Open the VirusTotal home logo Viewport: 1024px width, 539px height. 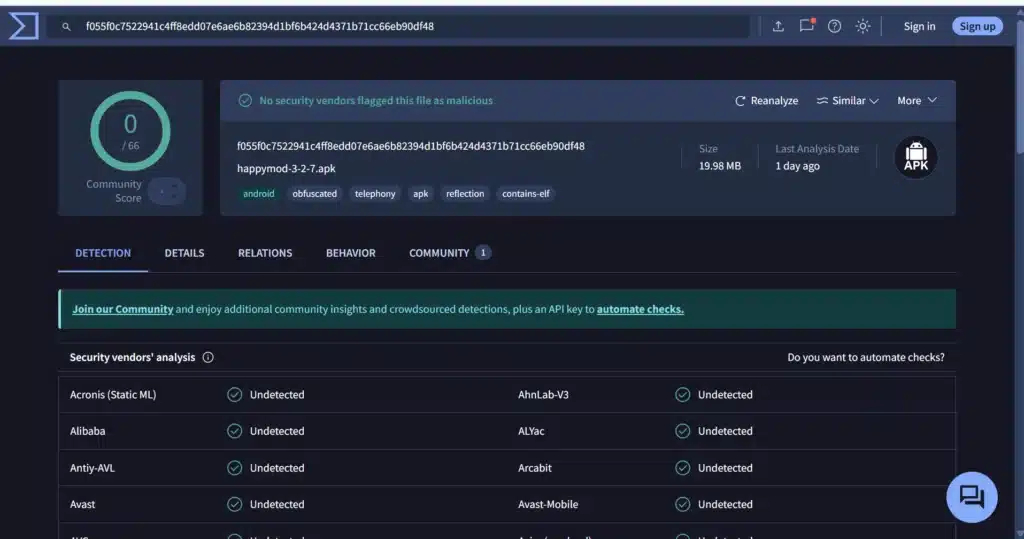point(24,26)
